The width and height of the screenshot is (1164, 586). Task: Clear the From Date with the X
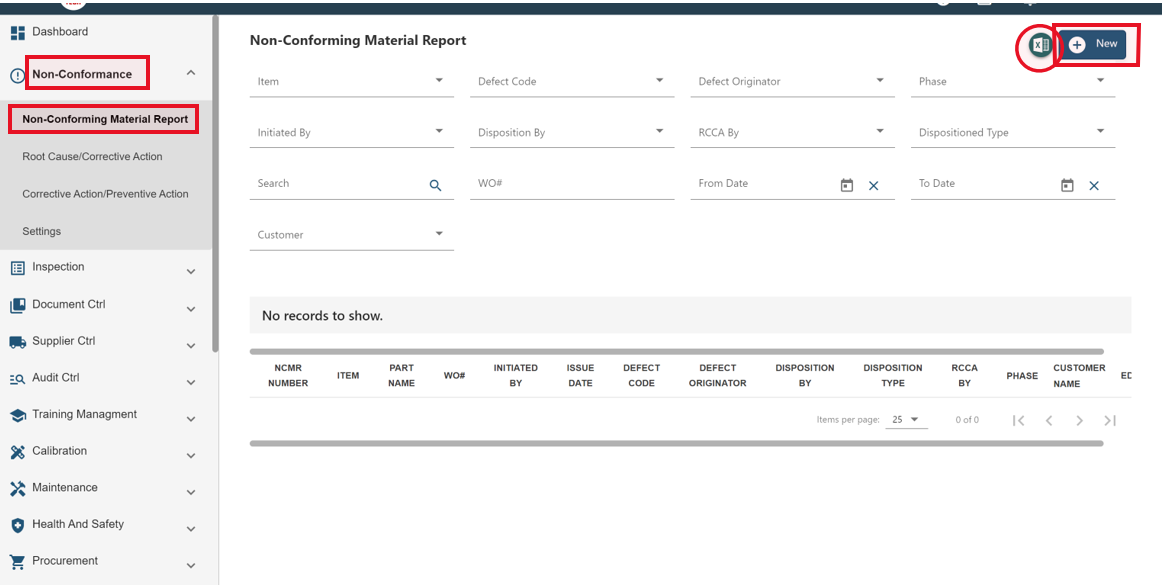pyautogui.click(x=873, y=185)
